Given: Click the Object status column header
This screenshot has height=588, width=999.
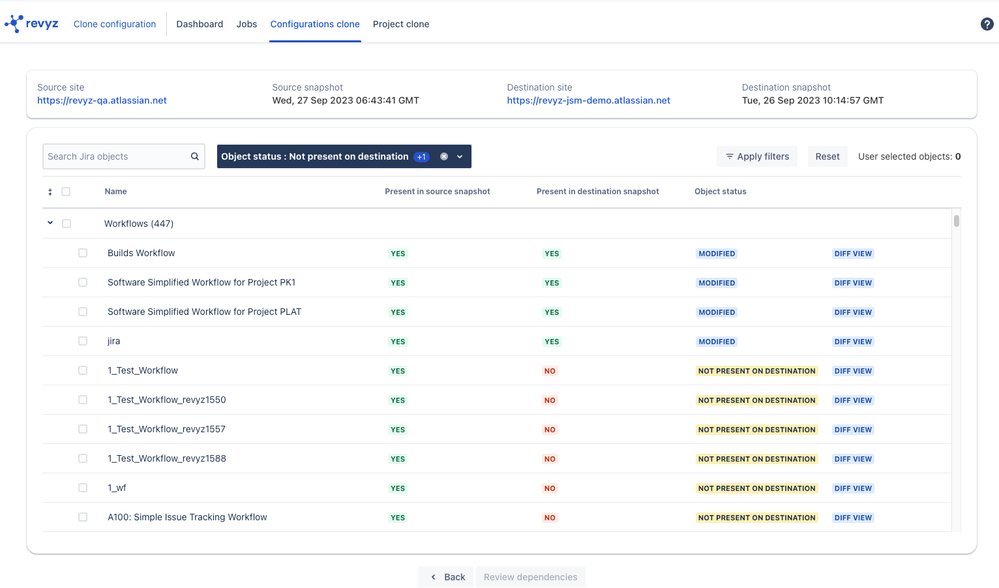Looking at the screenshot, I should 720,191.
